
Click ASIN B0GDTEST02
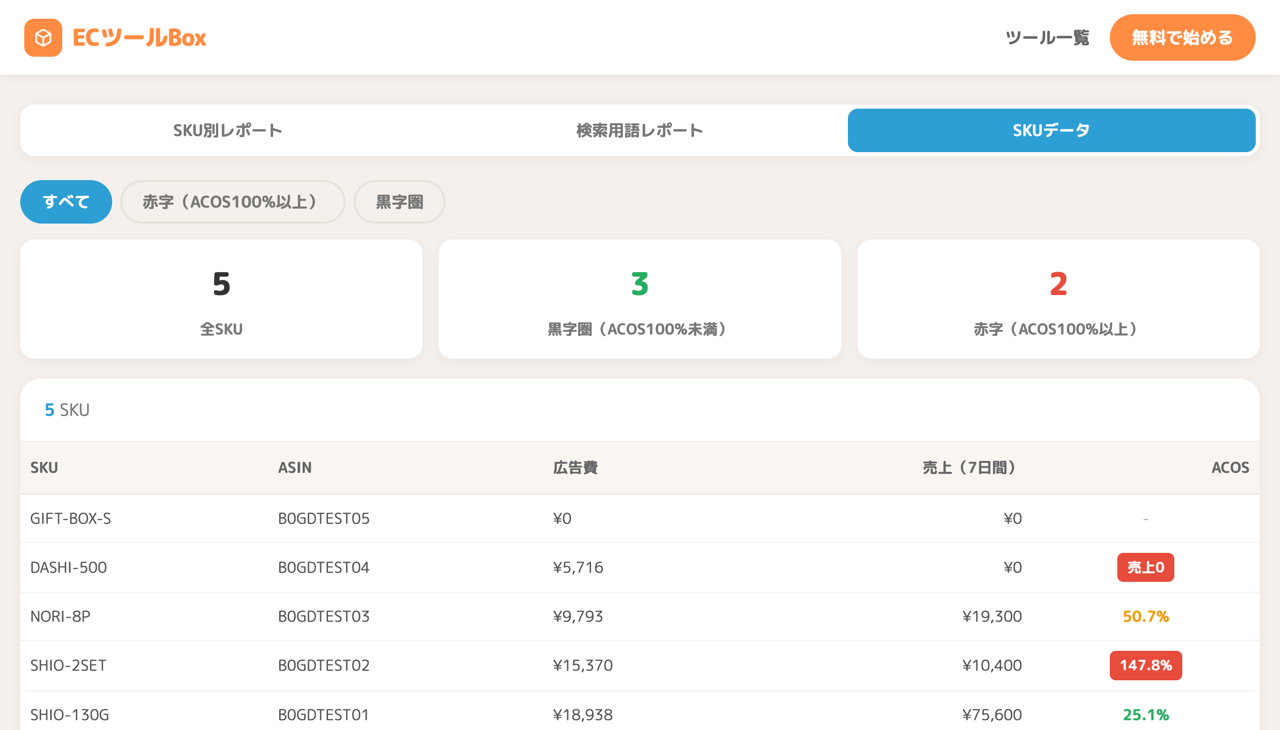click(324, 666)
